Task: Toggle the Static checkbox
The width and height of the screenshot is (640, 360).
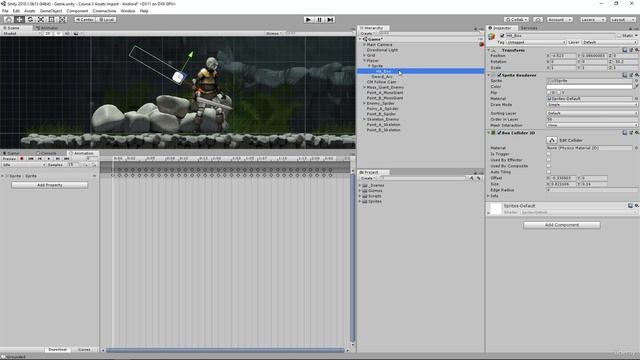Action: pyautogui.click(x=619, y=36)
